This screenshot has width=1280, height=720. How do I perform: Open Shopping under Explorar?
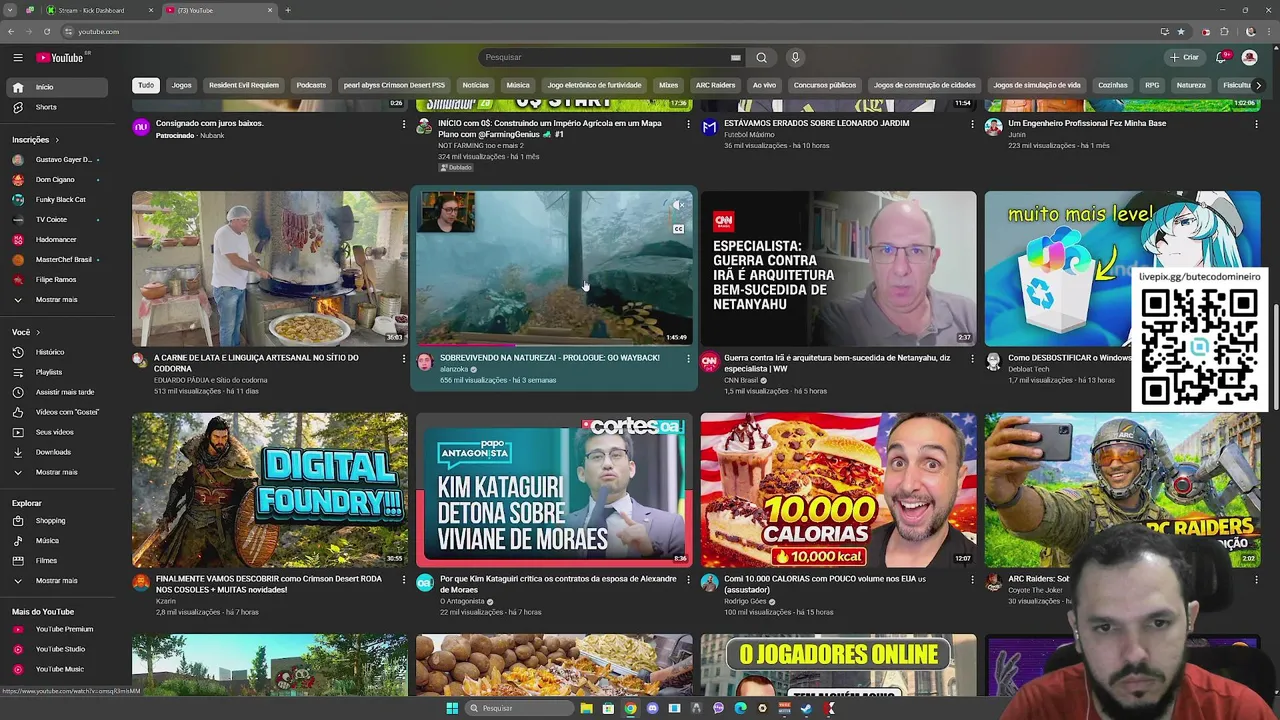coord(56,521)
